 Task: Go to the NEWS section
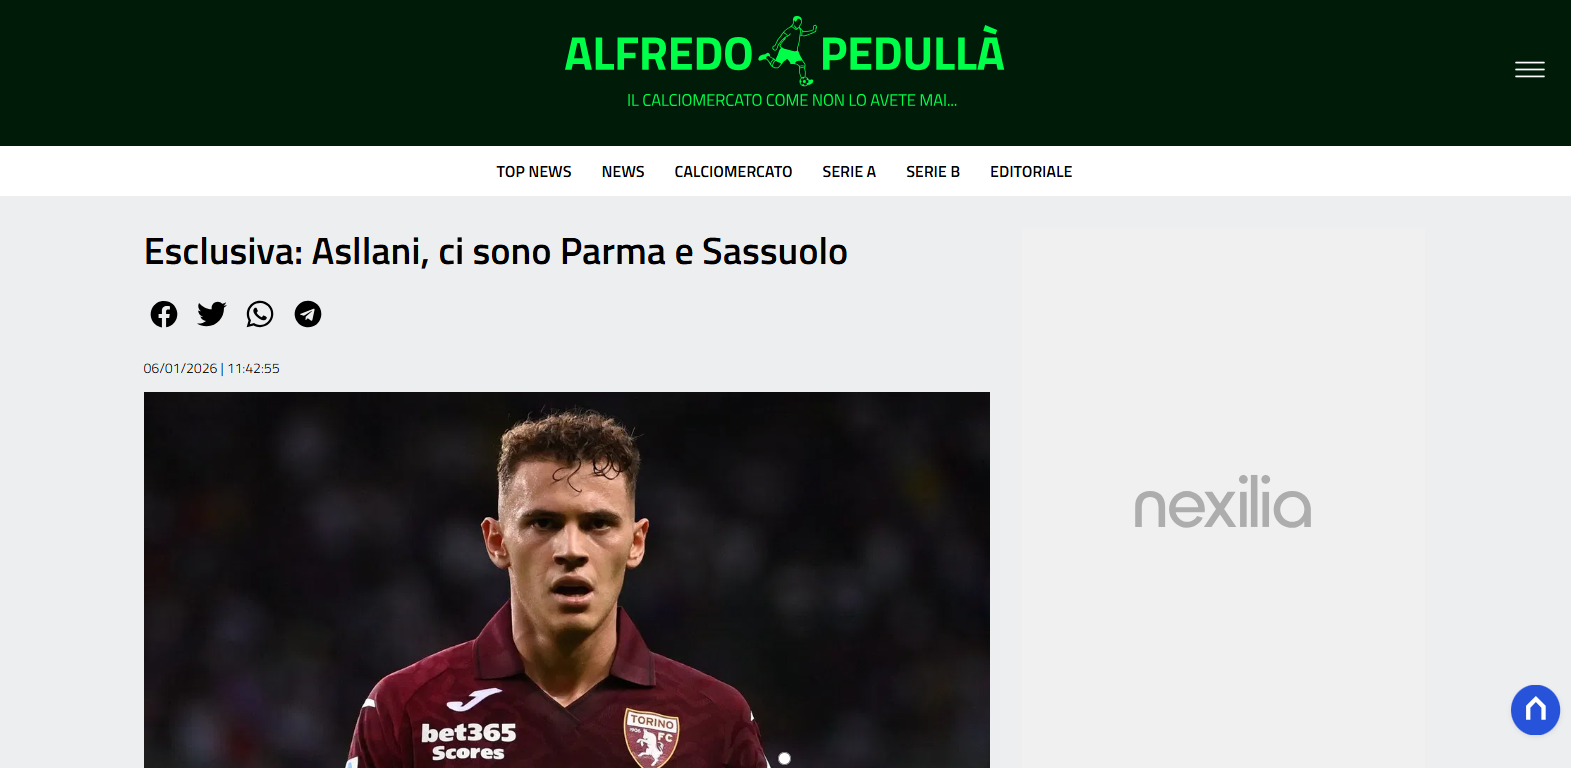(x=623, y=172)
